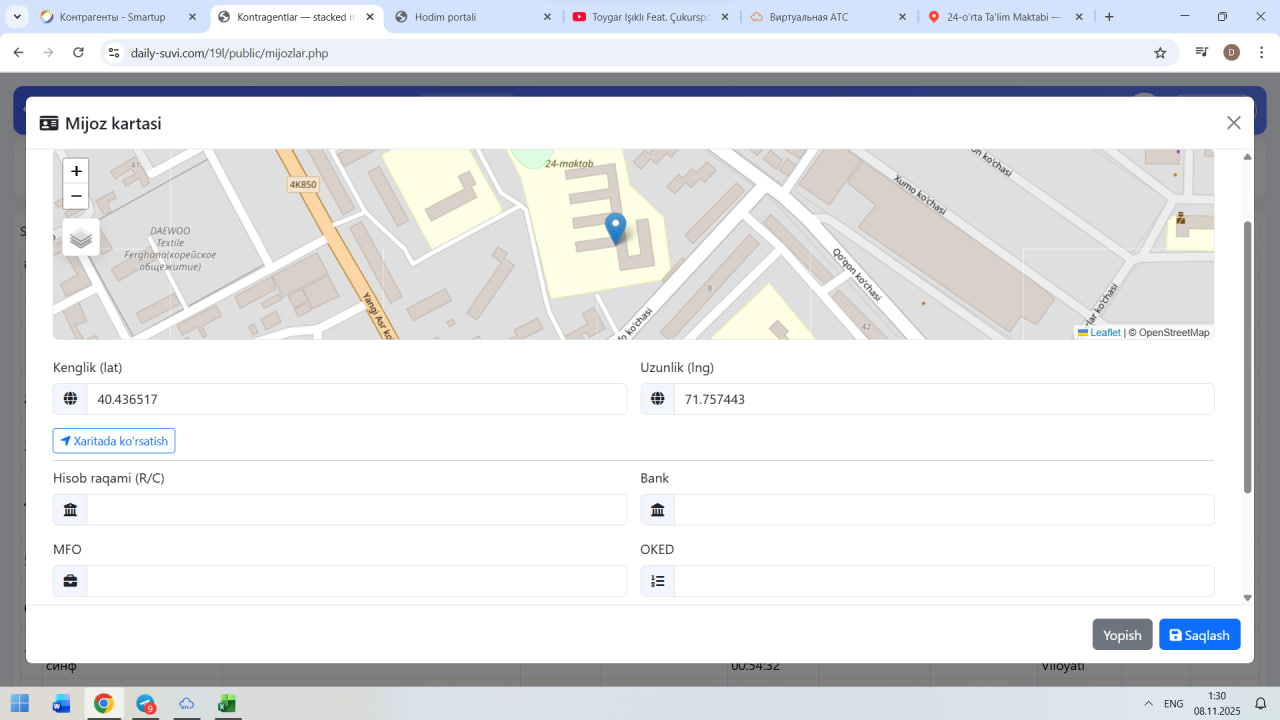Screen dimensions: 1280x720
Task: Click the Xaritada ko'rsatish button
Action: coord(114,441)
